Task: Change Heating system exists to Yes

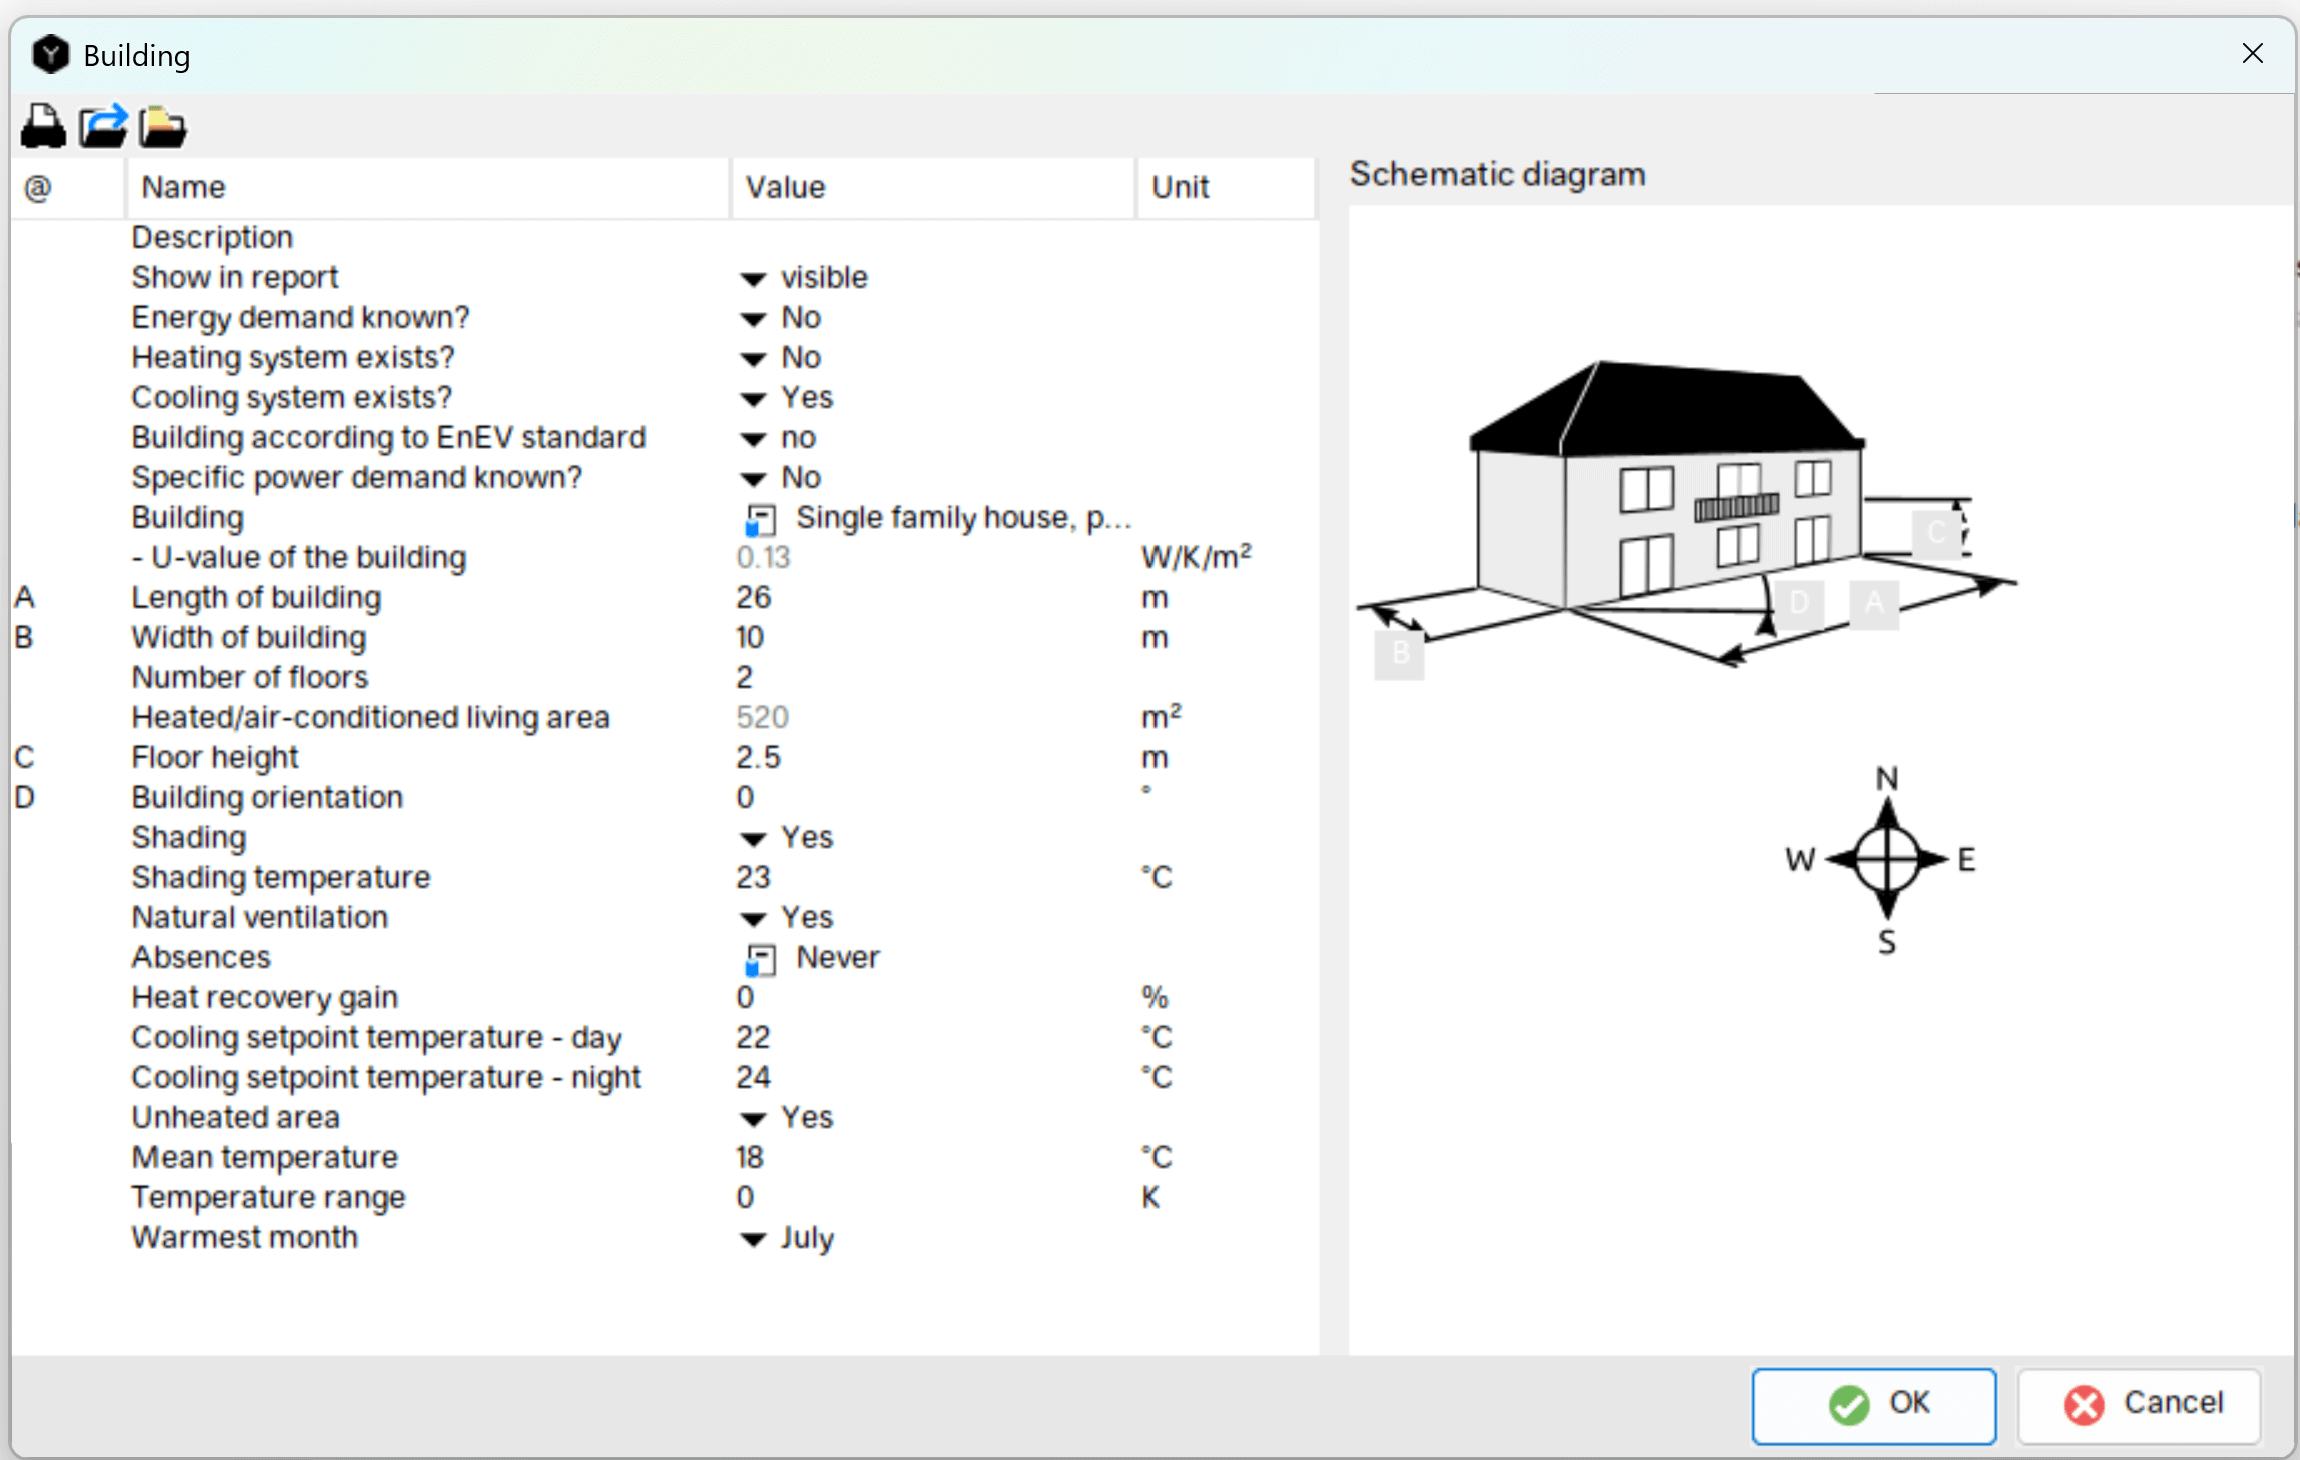Action: 752,358
